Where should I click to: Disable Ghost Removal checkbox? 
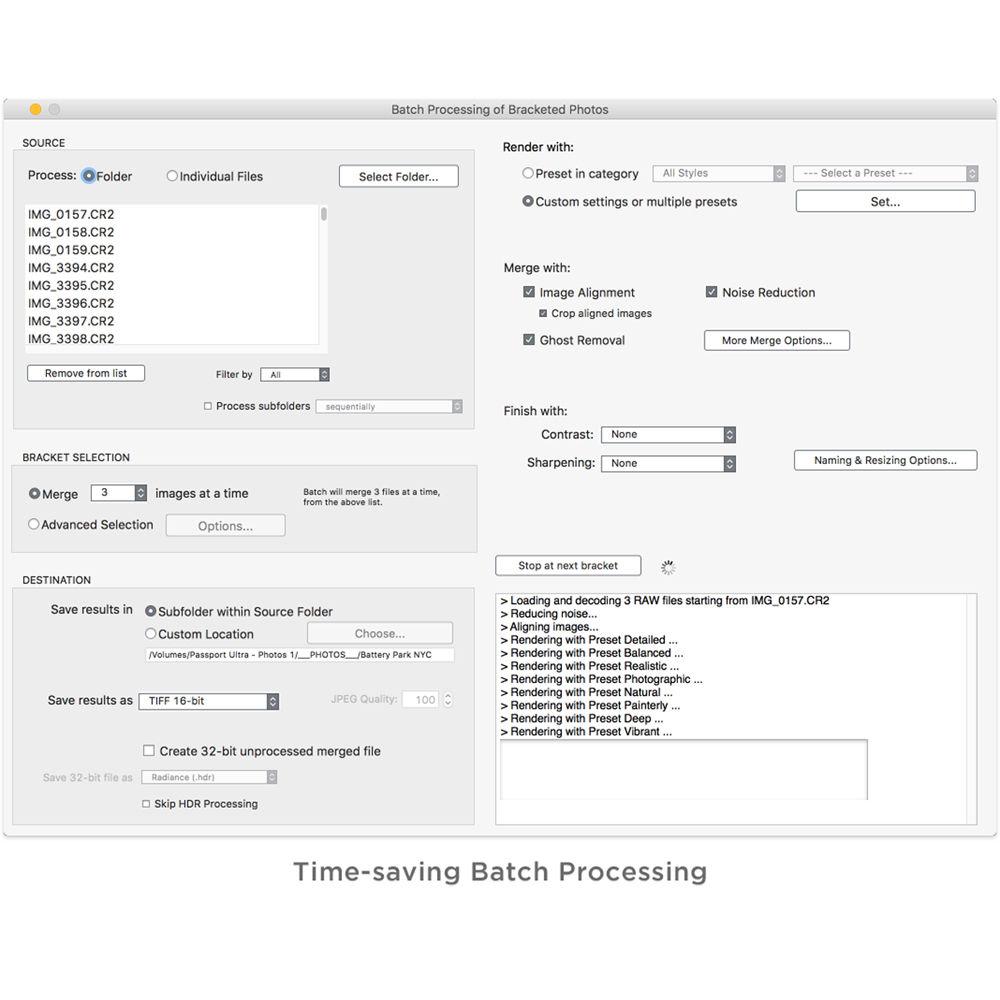(x=529, y=340)
